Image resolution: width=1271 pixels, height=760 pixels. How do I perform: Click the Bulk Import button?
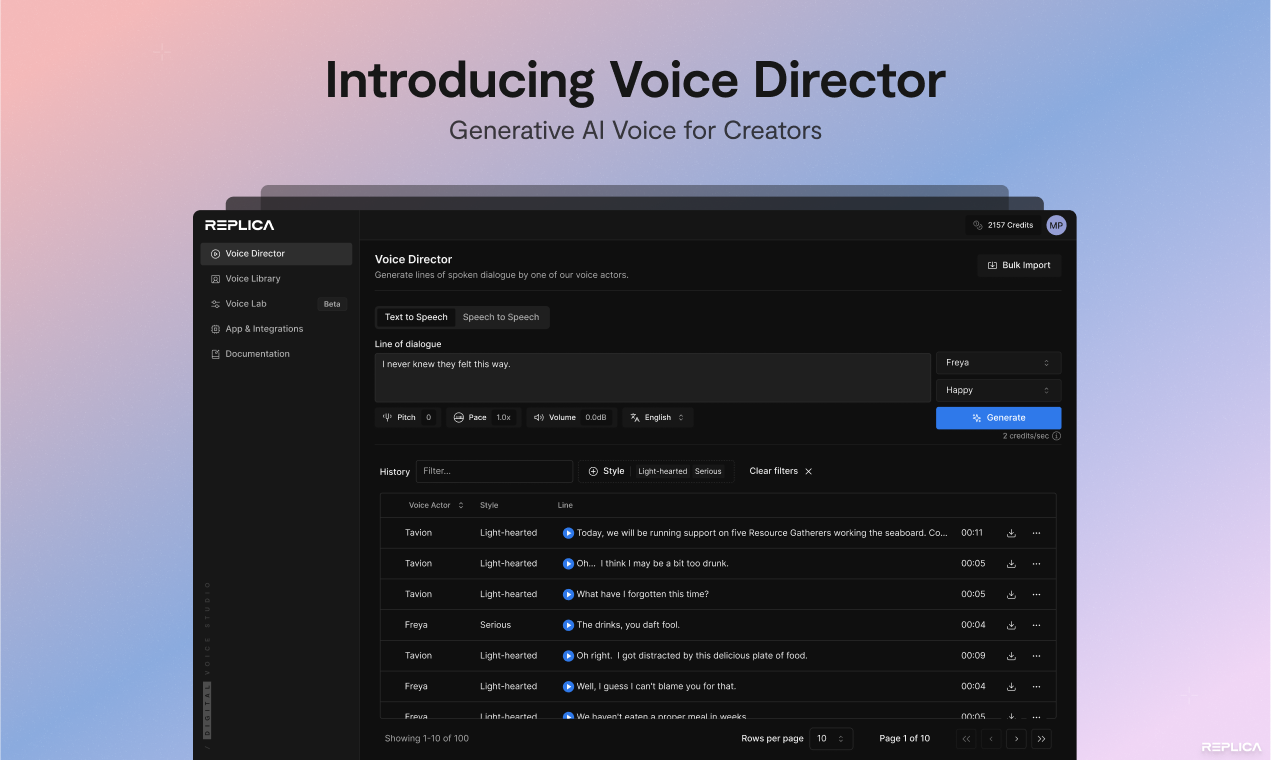point(1019,265)
